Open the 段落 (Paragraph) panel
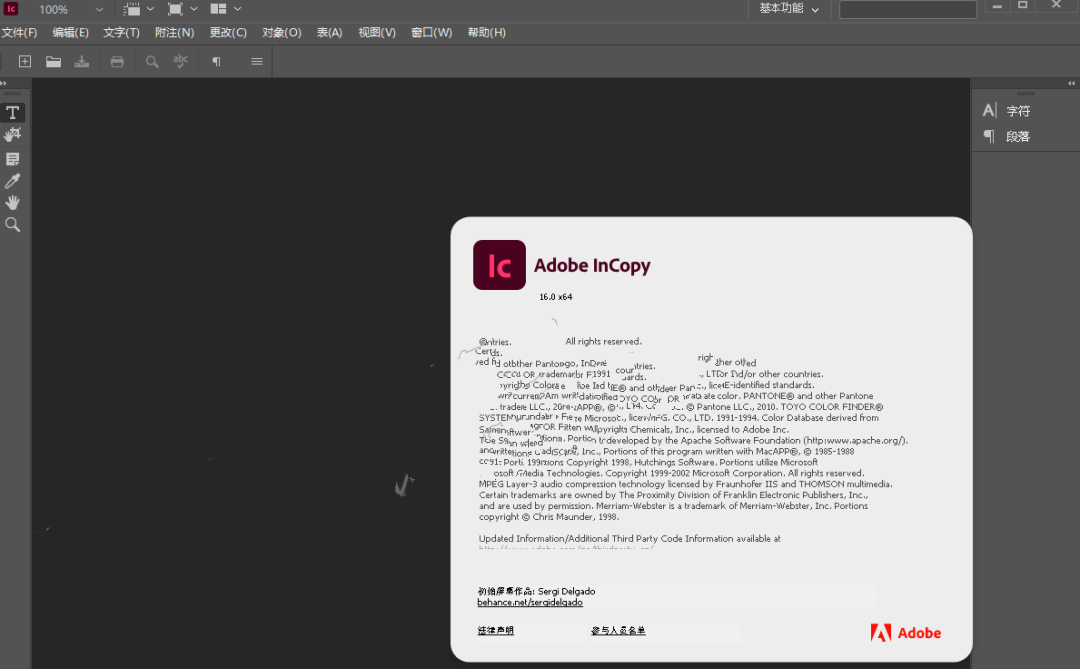The height and width of the screenshot is (669, 1080). click(x=1006, y=136)
